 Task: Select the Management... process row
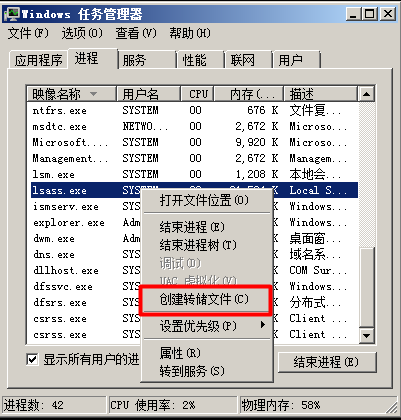[194, 158]
